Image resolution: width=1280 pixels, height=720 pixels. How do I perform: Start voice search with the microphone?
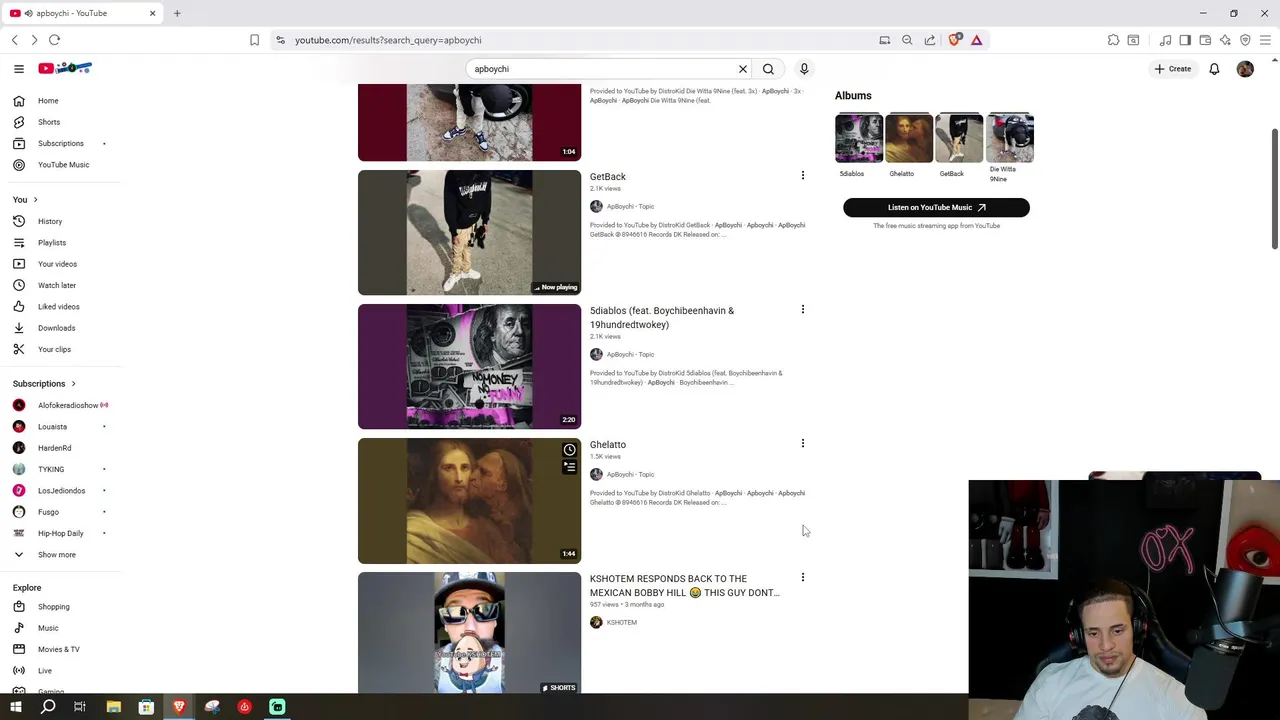[x=804, y=69]
